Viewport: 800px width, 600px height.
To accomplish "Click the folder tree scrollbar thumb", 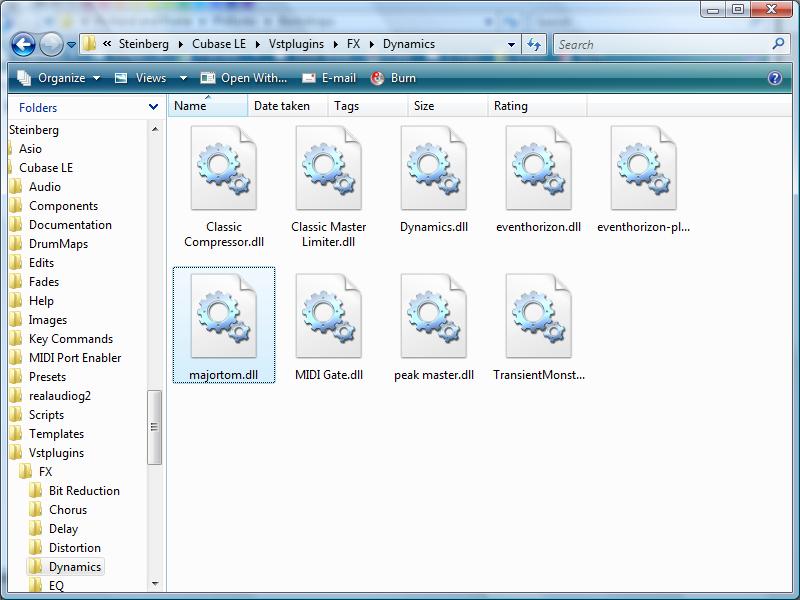I will tap(154, 428).
